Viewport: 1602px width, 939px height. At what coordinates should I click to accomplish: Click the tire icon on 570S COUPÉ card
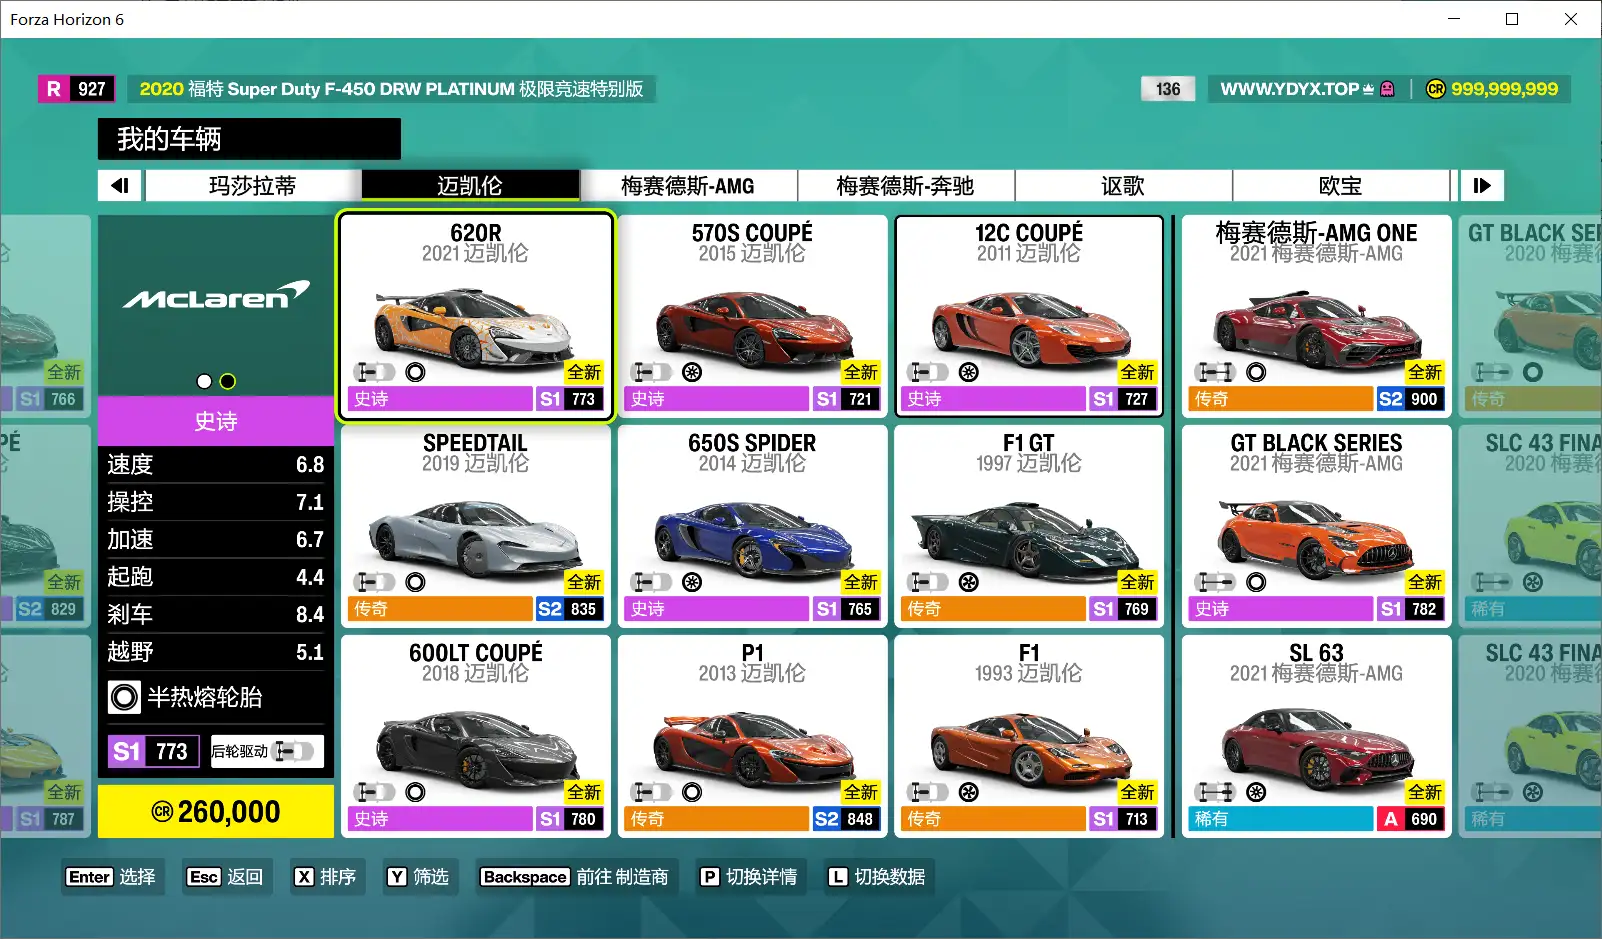[x=692, y=372]
